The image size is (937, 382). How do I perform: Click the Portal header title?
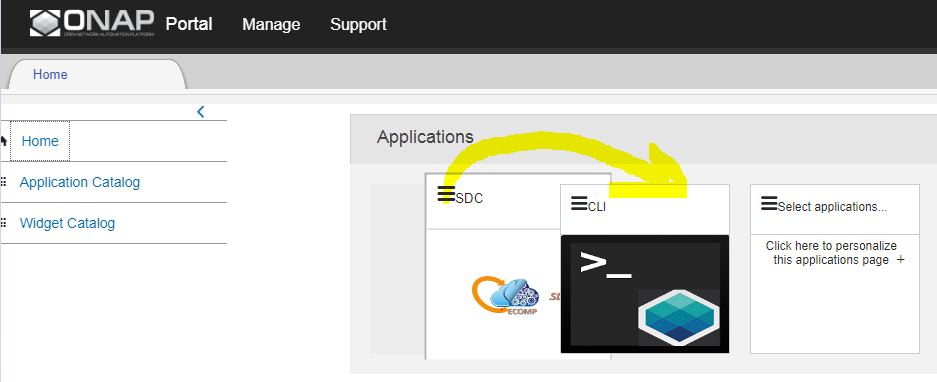point(189,24)
